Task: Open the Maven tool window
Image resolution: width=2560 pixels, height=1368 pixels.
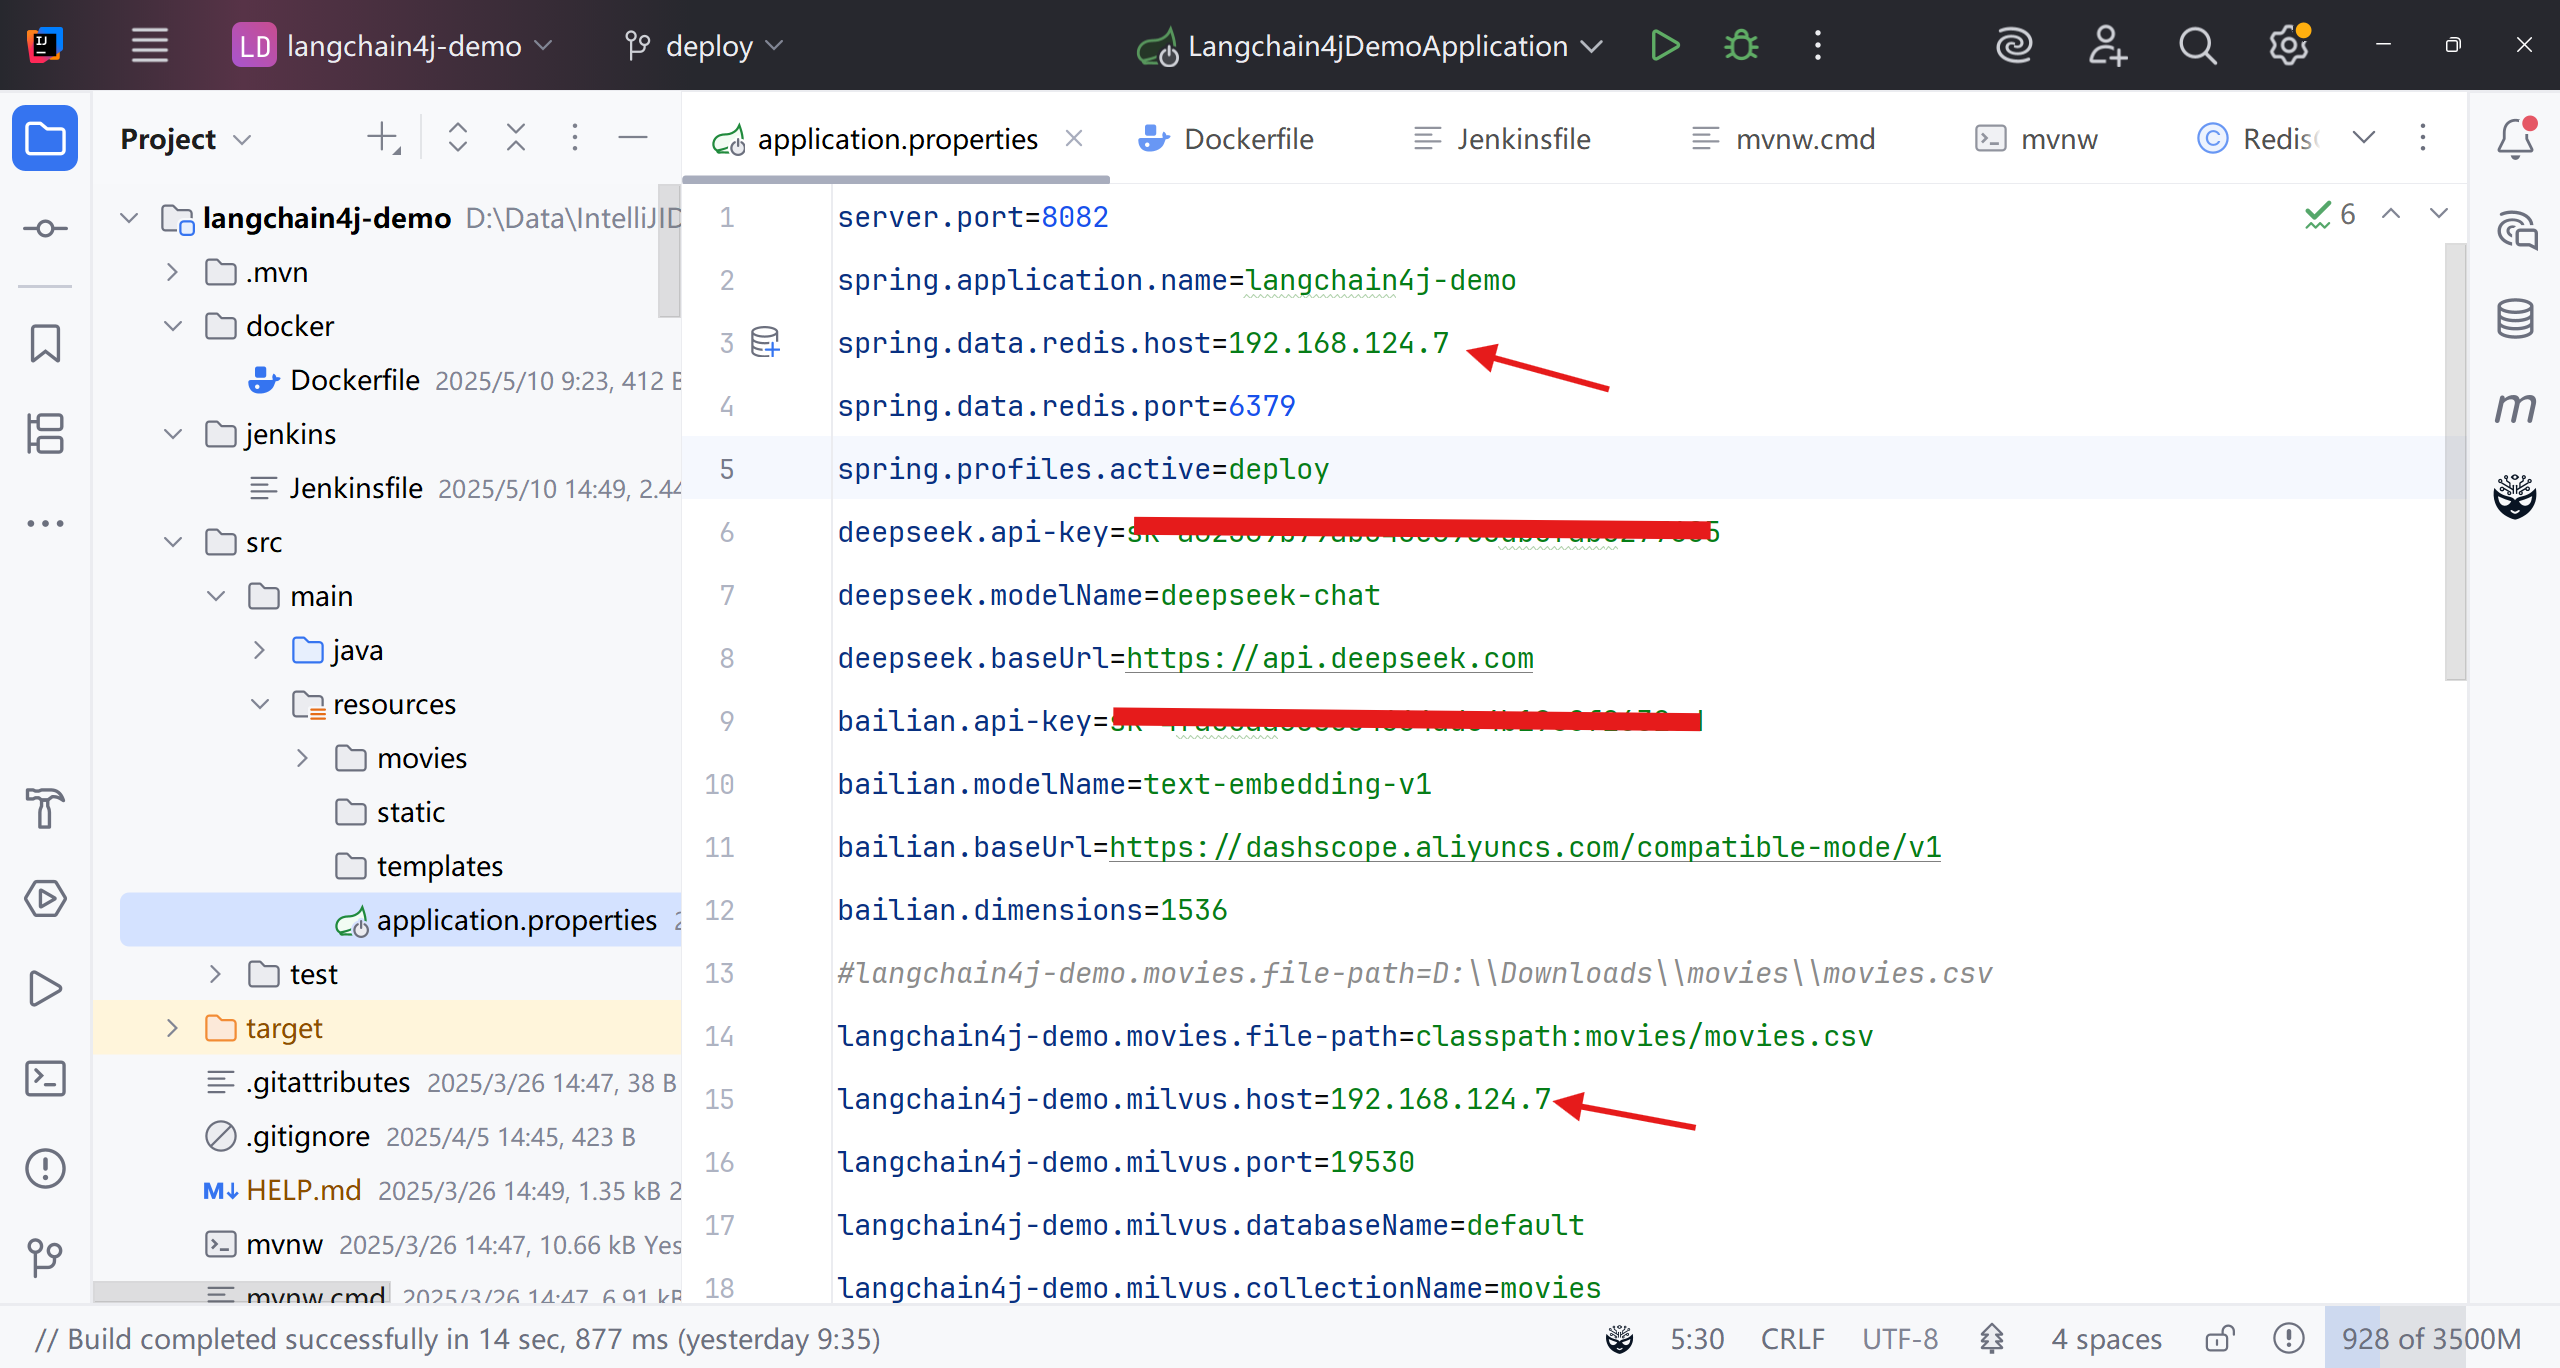Action: coord(2515,407)
